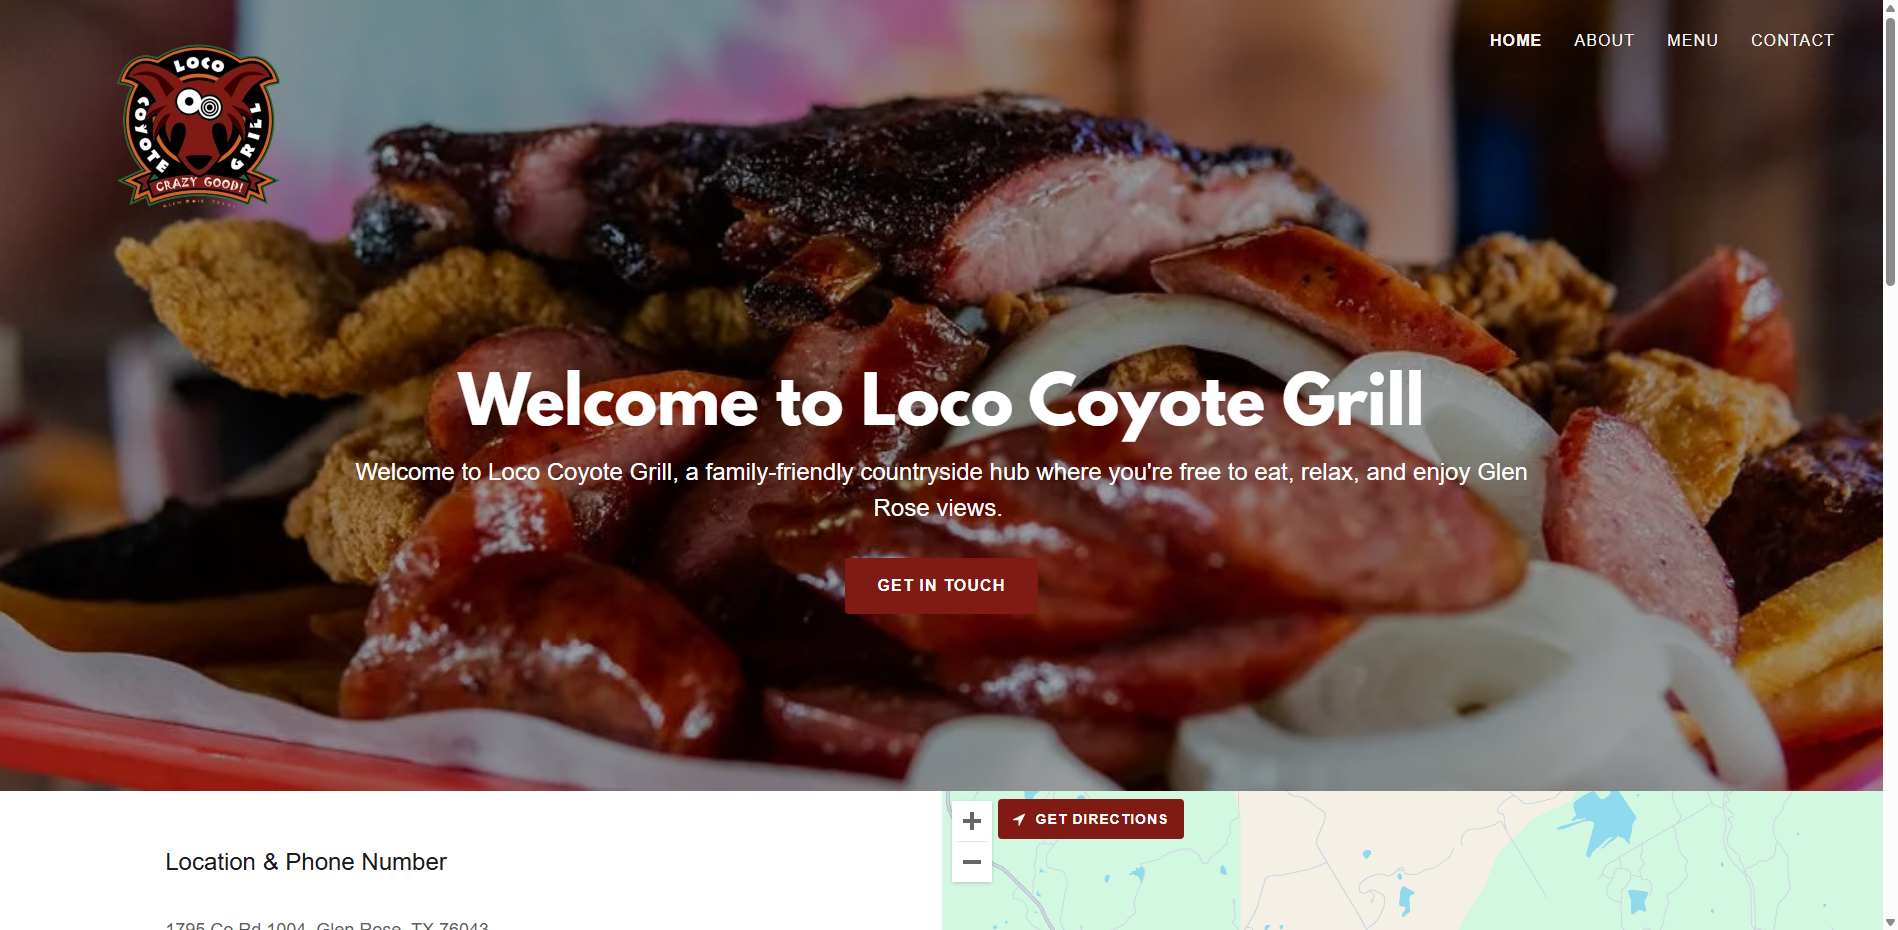Open the MENU page link
Screen dimensions: 1898x930
click(1692, 40)
